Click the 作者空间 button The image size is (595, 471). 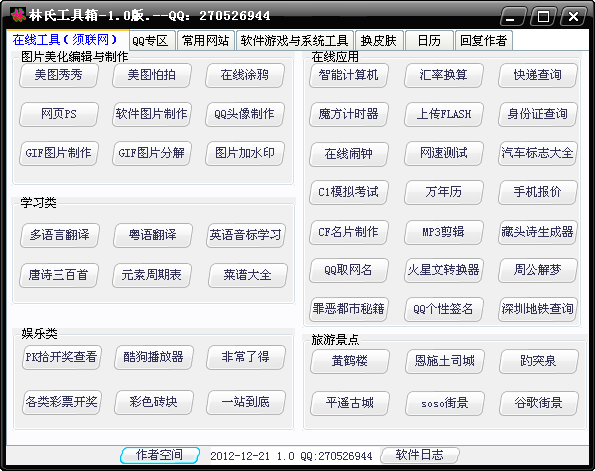click(x=160, y=455)
